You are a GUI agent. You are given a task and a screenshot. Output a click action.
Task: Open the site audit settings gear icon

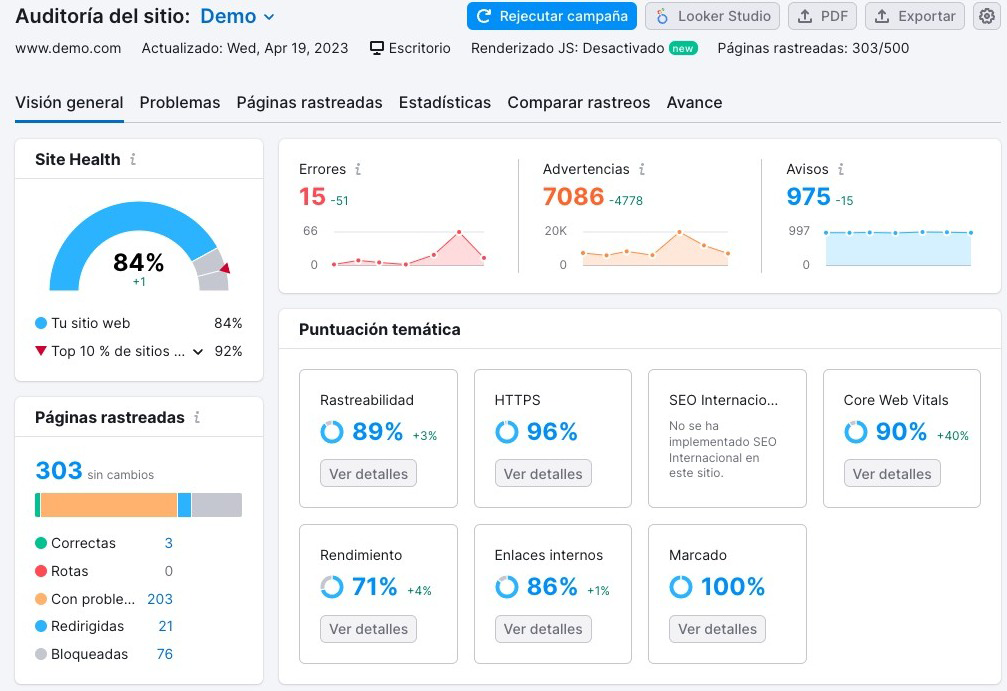coord(986,16)
